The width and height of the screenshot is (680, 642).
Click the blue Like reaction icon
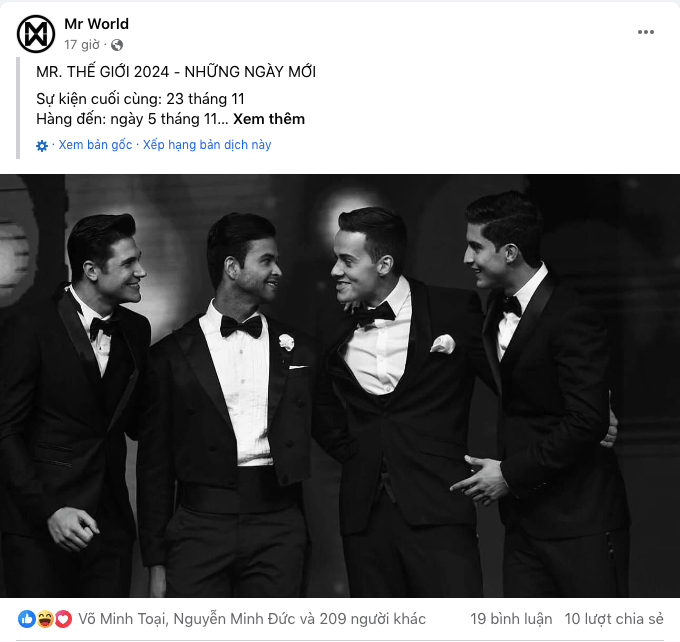click(27, 619)
